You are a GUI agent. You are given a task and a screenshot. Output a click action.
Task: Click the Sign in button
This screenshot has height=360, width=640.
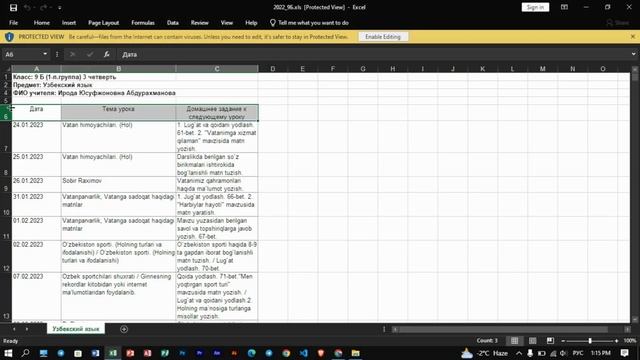pyautogui.click(x=535, y=7)
